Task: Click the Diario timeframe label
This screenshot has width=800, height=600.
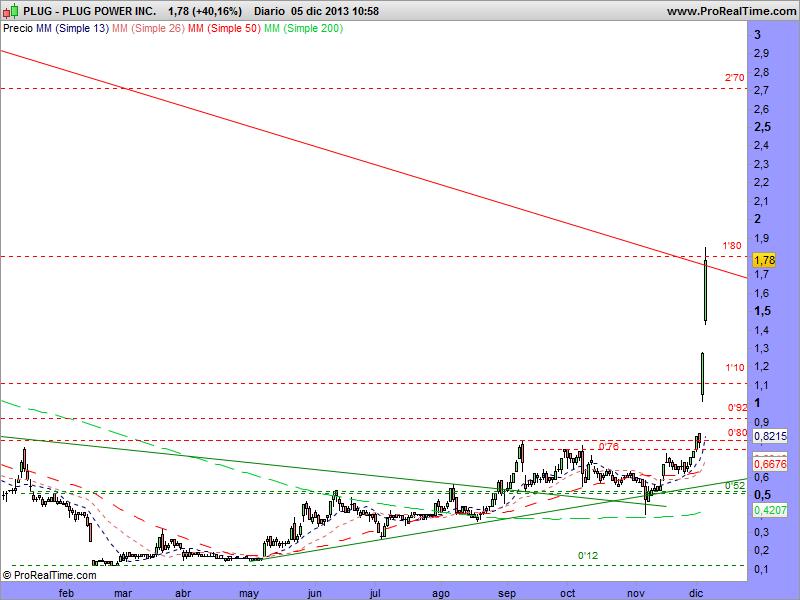Action: tap(269, 11)
